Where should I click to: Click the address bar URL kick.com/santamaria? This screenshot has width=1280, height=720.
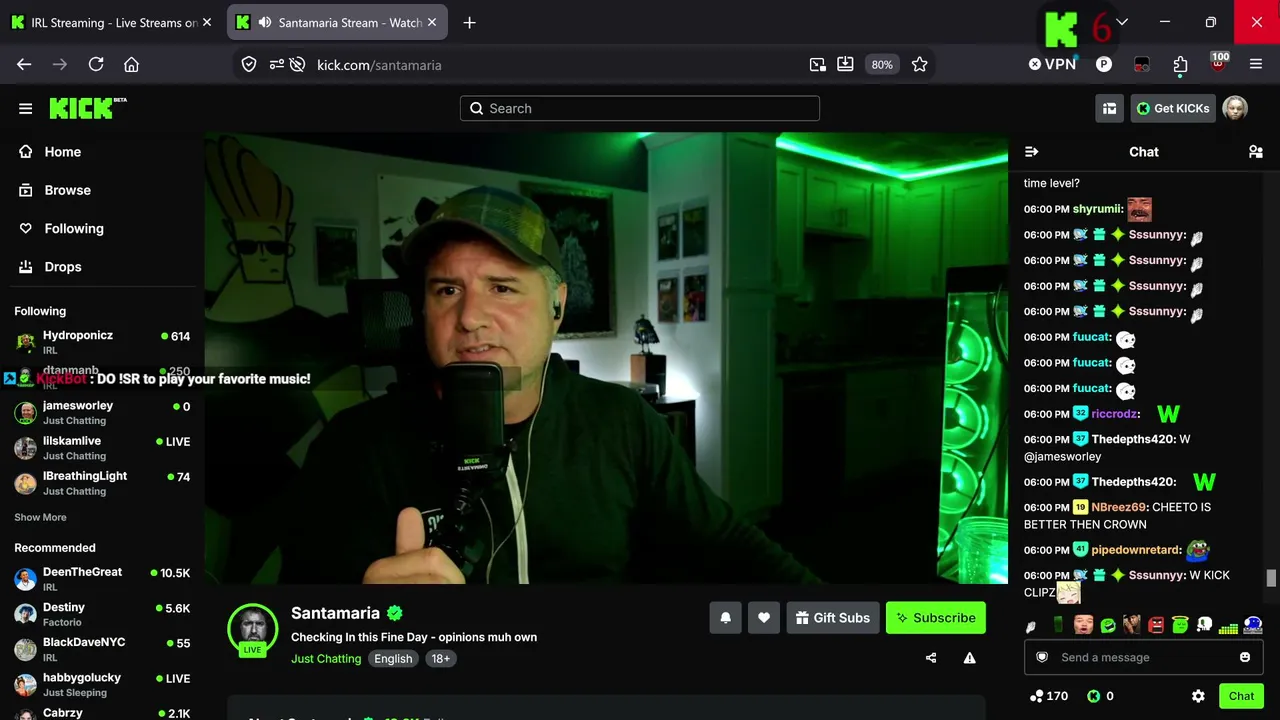coord(379,65)
